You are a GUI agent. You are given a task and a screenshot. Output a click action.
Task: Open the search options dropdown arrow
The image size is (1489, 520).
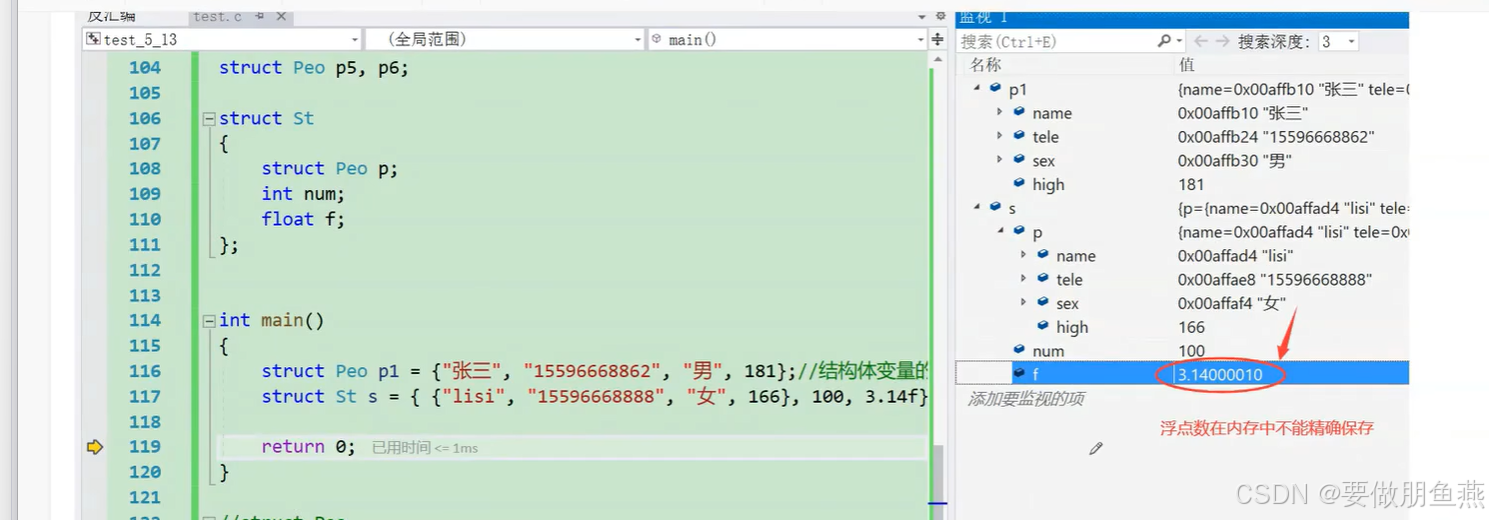pos(1180,41)
